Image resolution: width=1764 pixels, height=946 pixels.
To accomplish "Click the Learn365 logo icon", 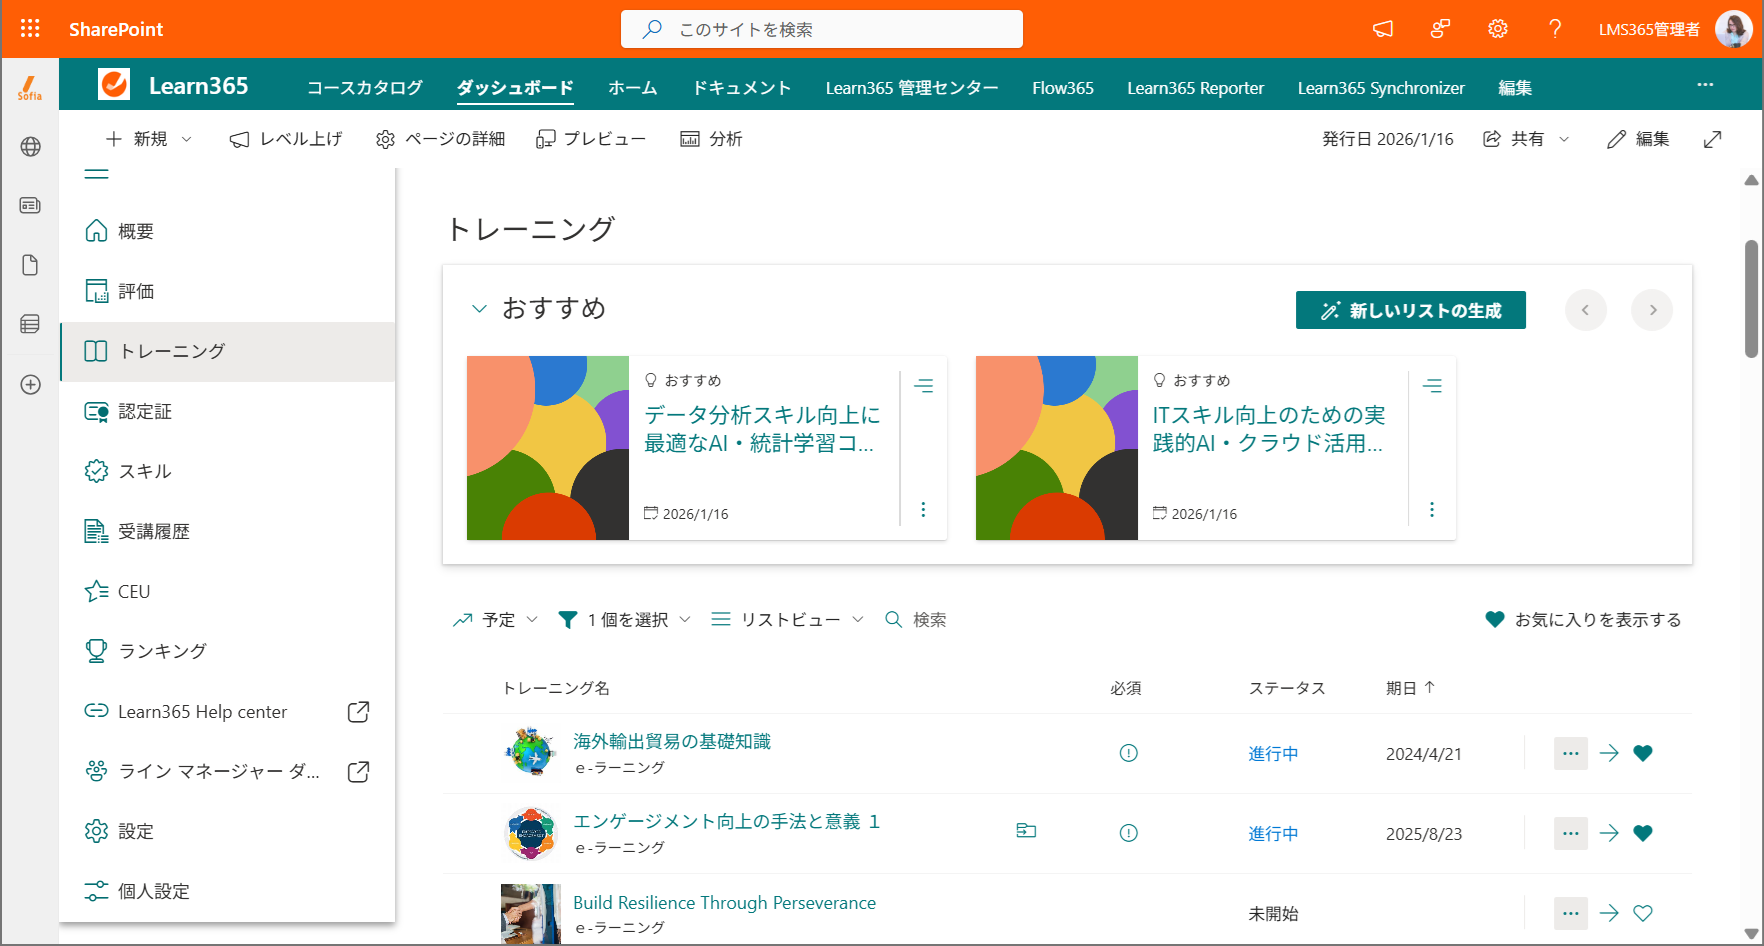I will tap(114, 85).
